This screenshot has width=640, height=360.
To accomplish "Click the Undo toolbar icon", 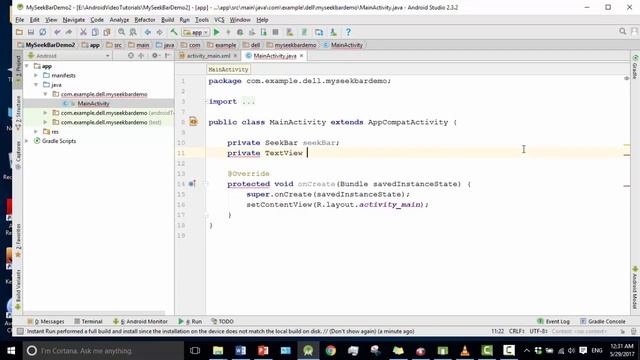I will (x=57, y=32).
